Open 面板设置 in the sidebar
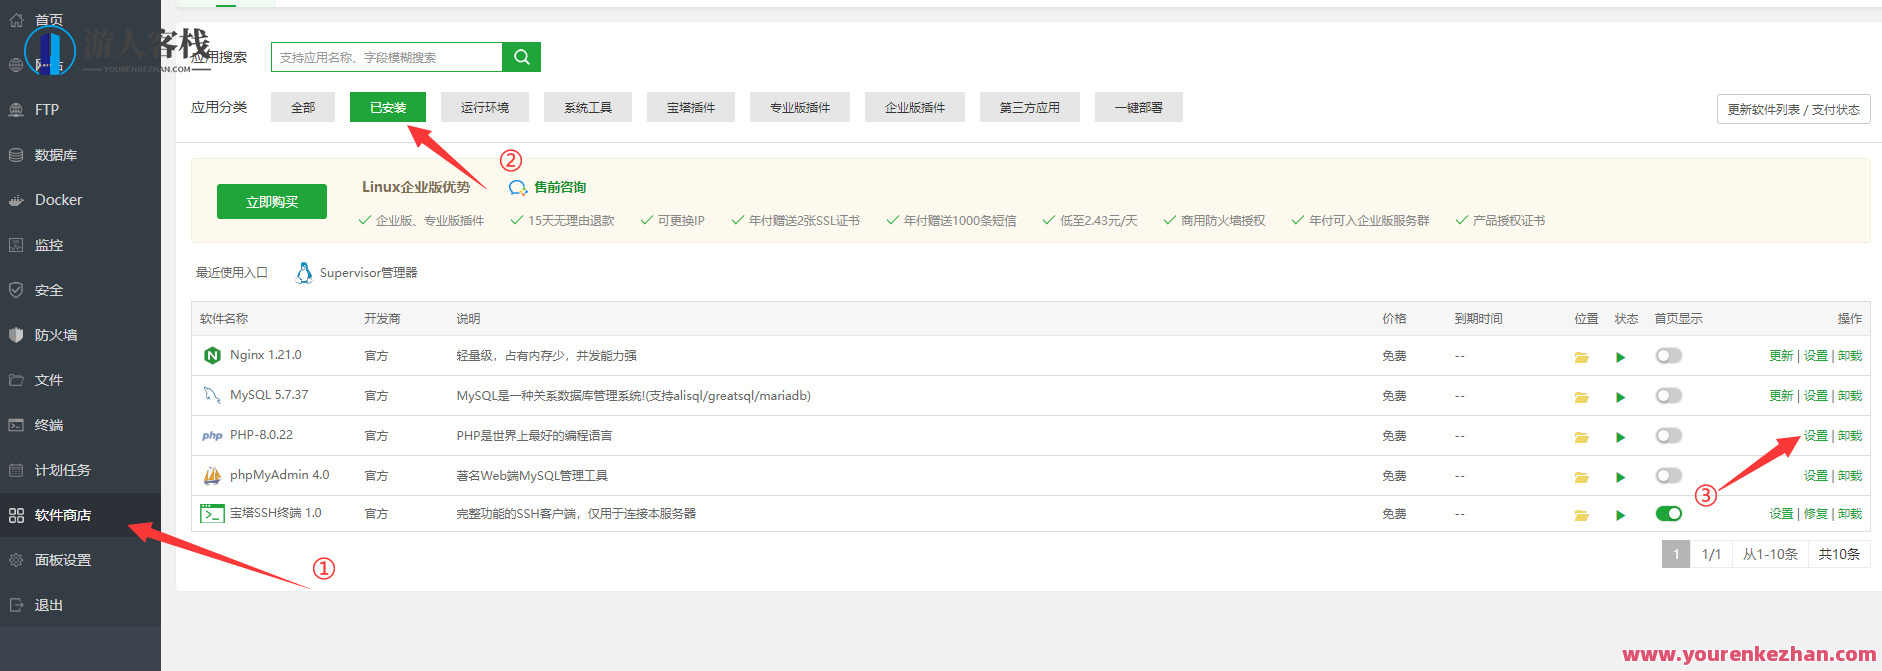The width and height of the screenshot is (1882, 671). pos(80,560)
